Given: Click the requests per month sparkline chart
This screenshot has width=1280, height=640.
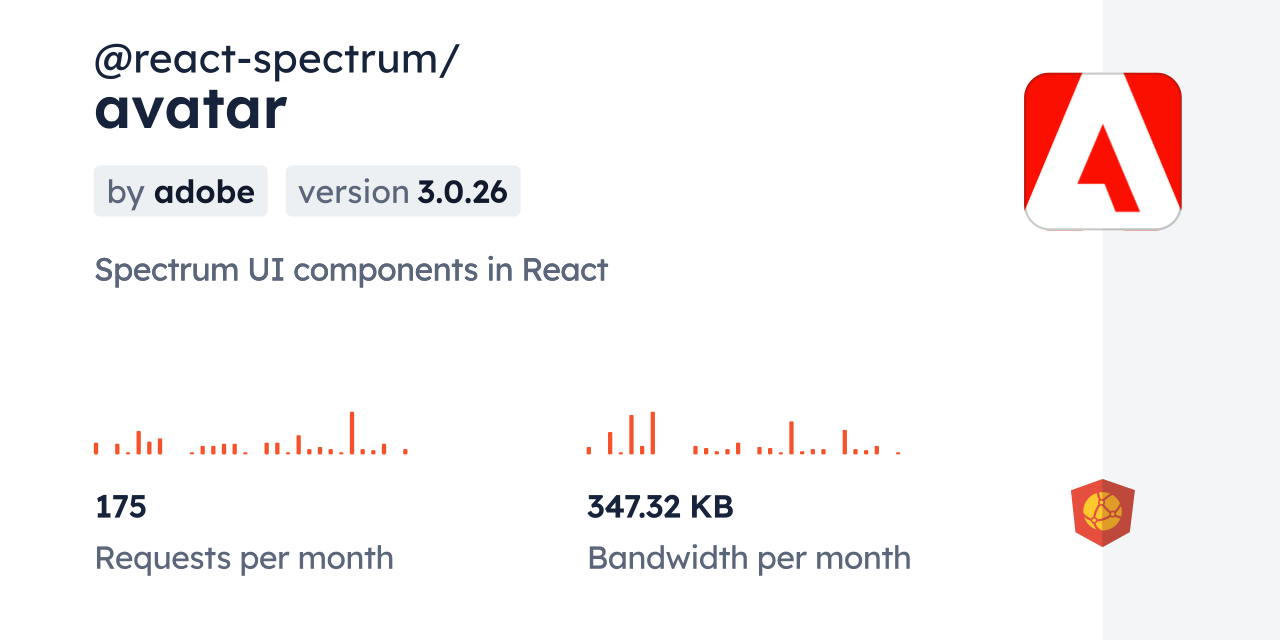Looking at the screenshot, I should pos(251,434).
